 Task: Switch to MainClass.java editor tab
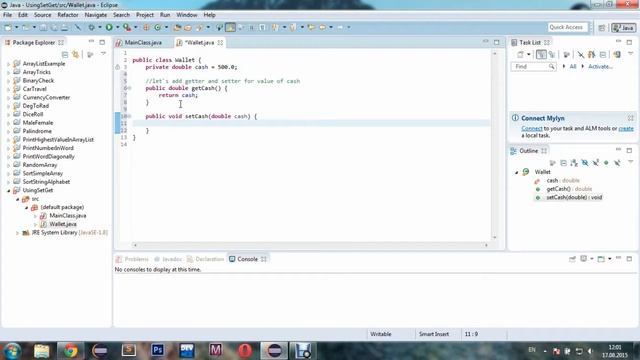point(143,42)
